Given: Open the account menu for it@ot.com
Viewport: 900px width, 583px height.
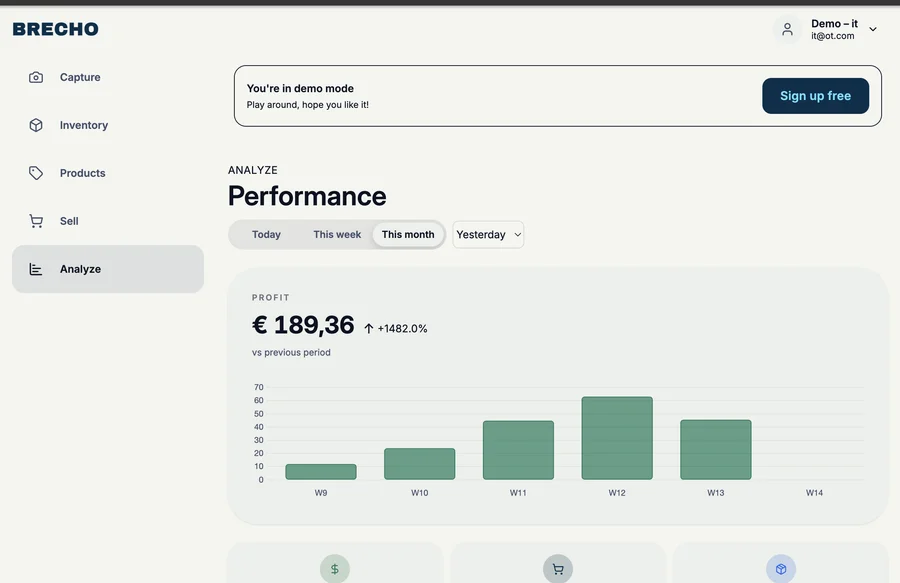Looking at the screenshot, I should tap(833, 28).
